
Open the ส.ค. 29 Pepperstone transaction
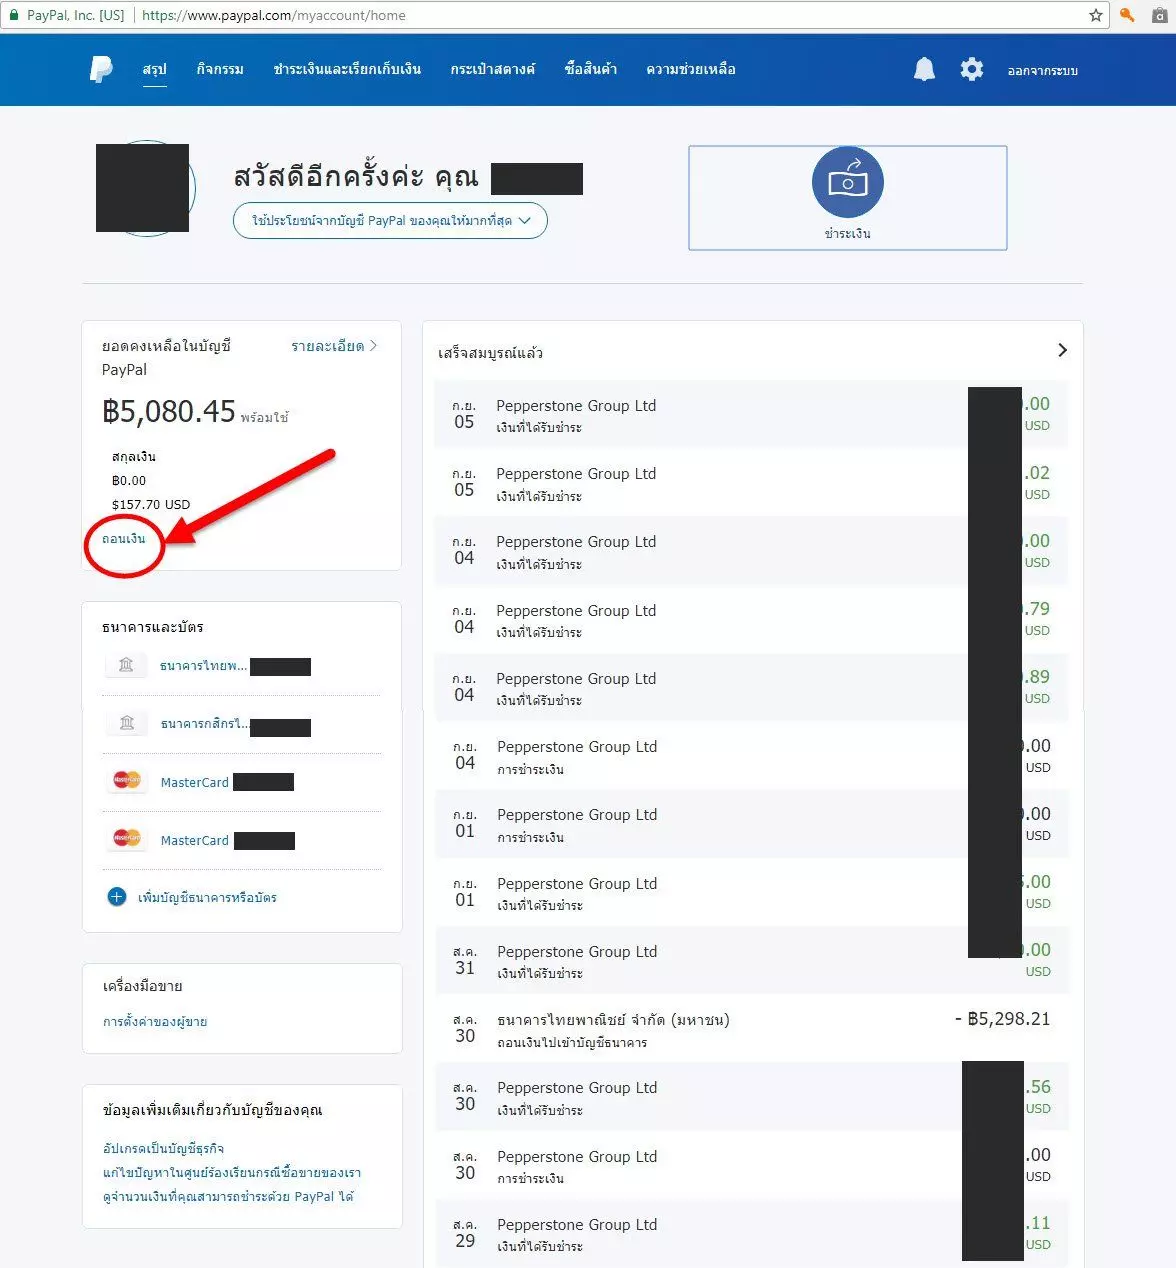click(x=752, y=1233)
